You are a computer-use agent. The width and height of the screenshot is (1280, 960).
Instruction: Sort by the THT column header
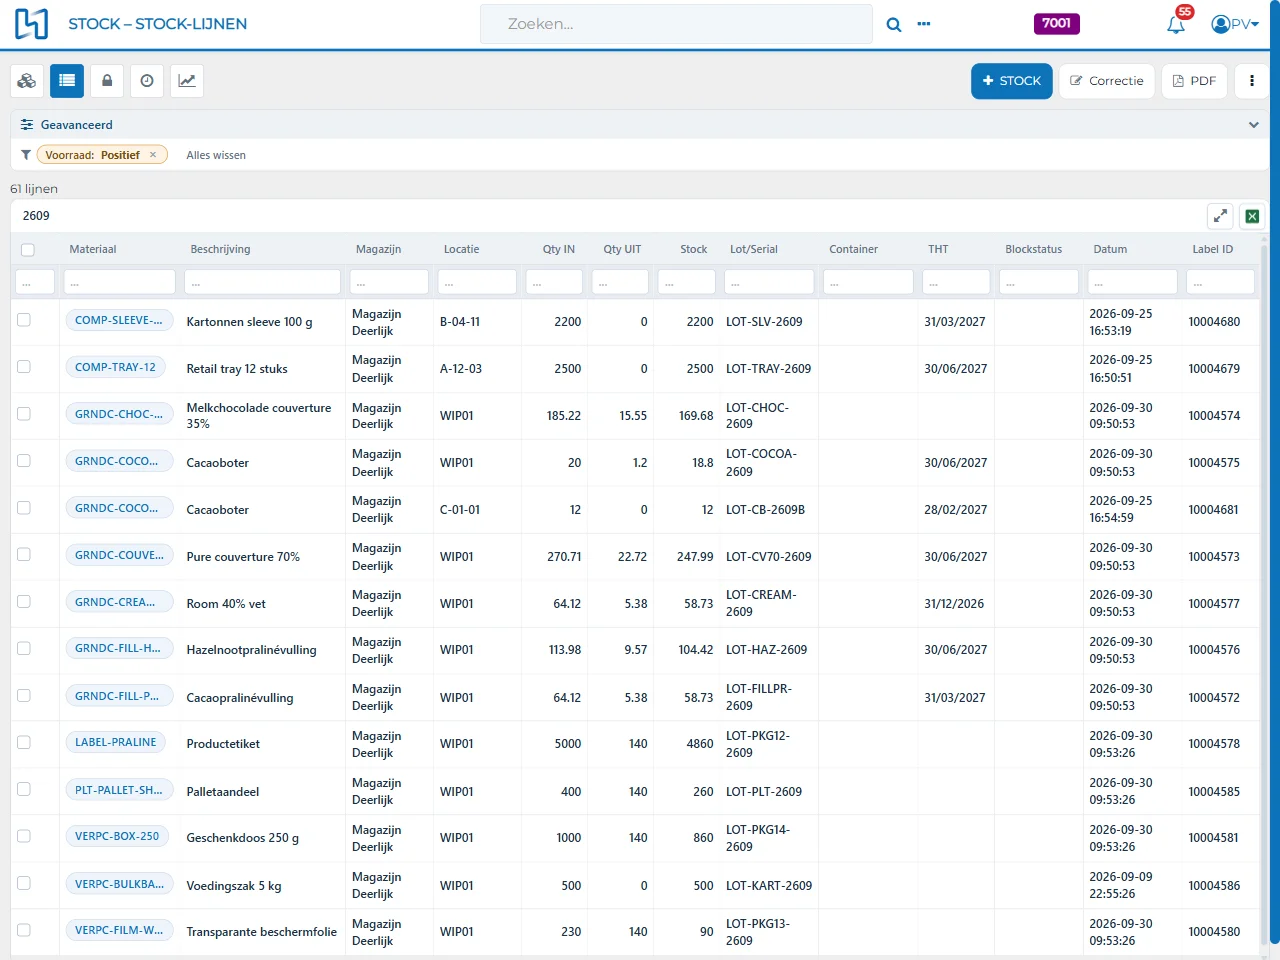[x=938, y=249]
